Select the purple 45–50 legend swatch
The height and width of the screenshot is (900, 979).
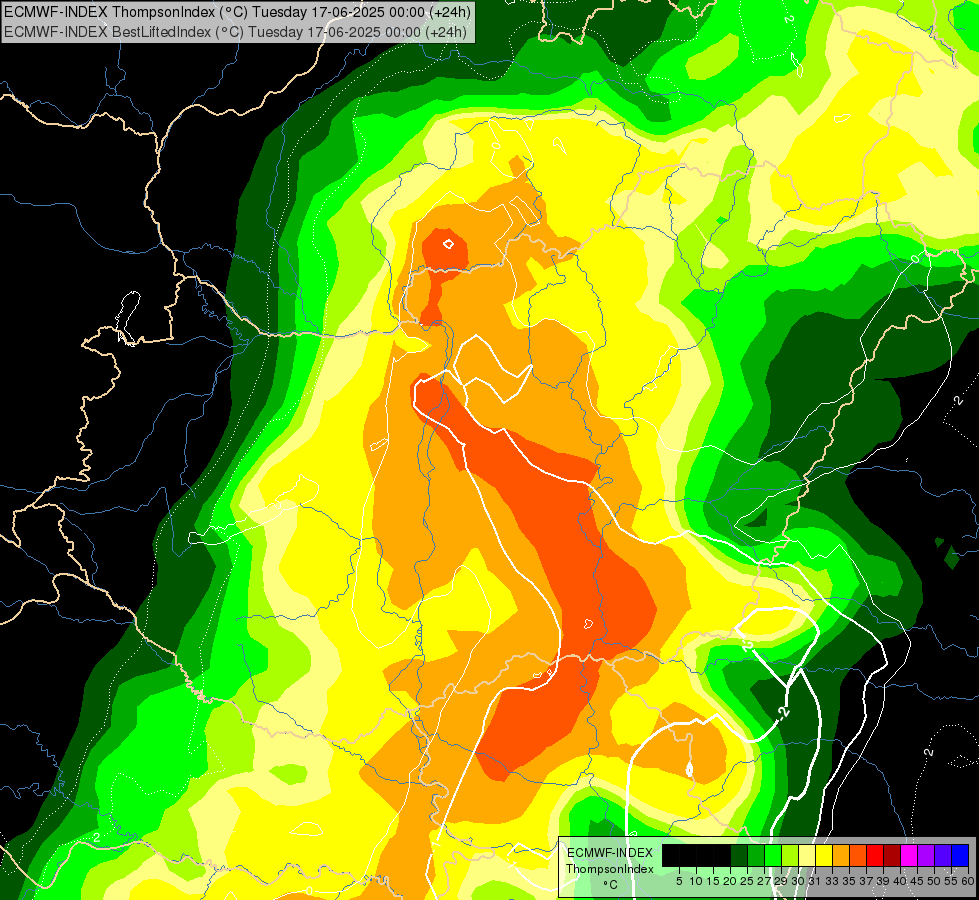click(926, 855)
